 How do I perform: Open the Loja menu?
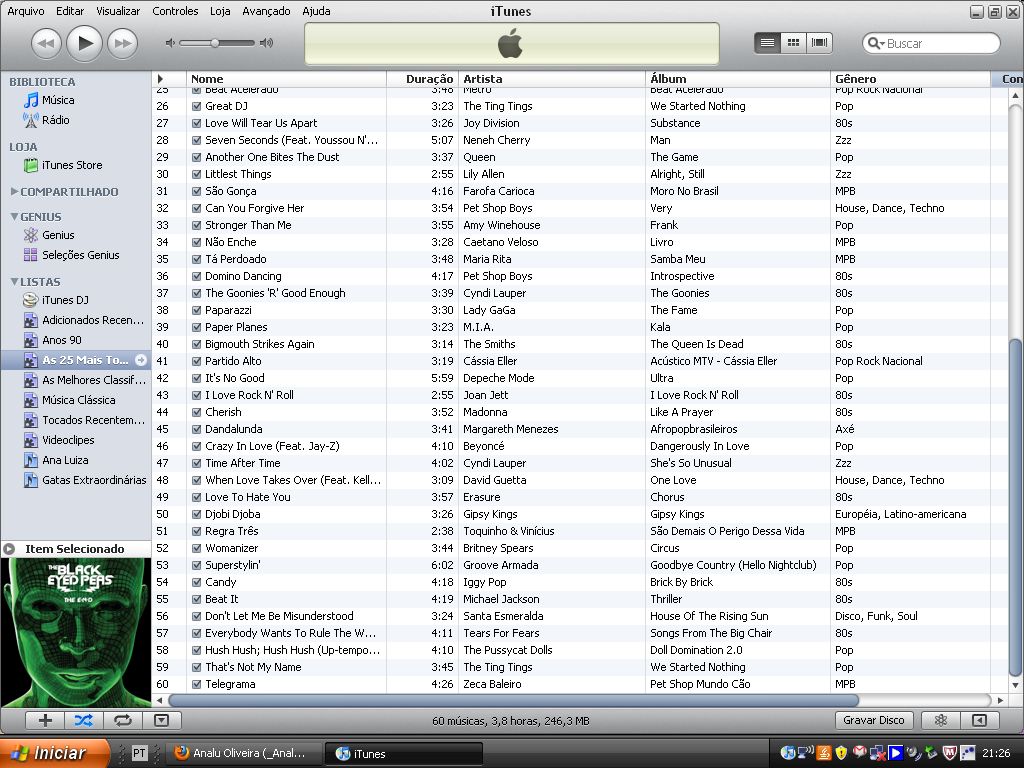tap(220, 11)
